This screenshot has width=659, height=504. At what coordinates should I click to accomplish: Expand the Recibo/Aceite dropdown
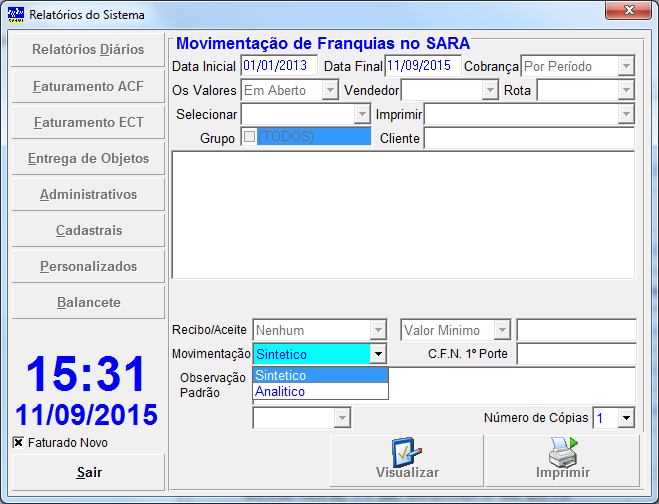point(378,330)
